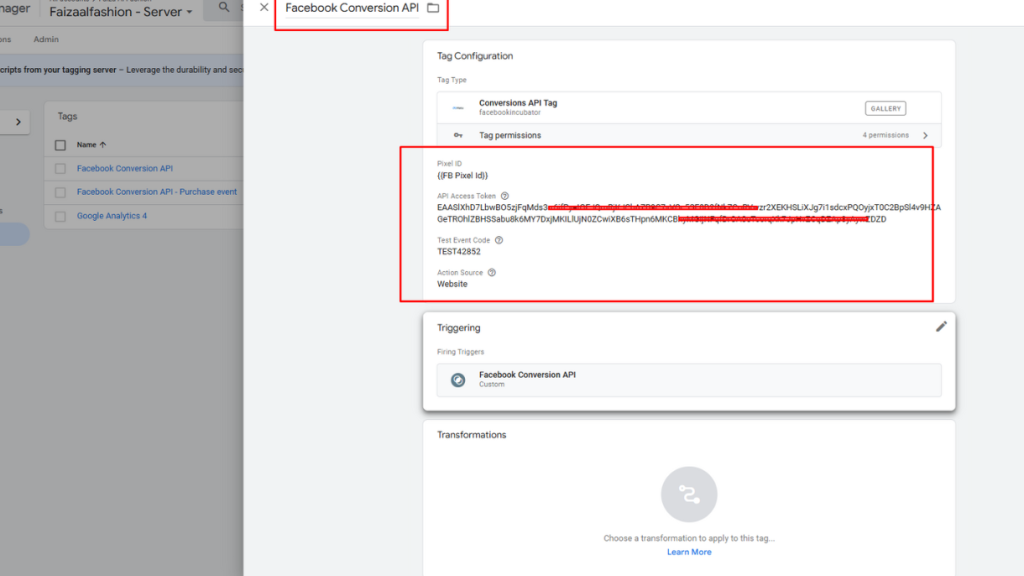Viewport: 1024px width, 576px height.
Task: Click the transformation placeholder circle icon
Action: (x=689, y=494)
